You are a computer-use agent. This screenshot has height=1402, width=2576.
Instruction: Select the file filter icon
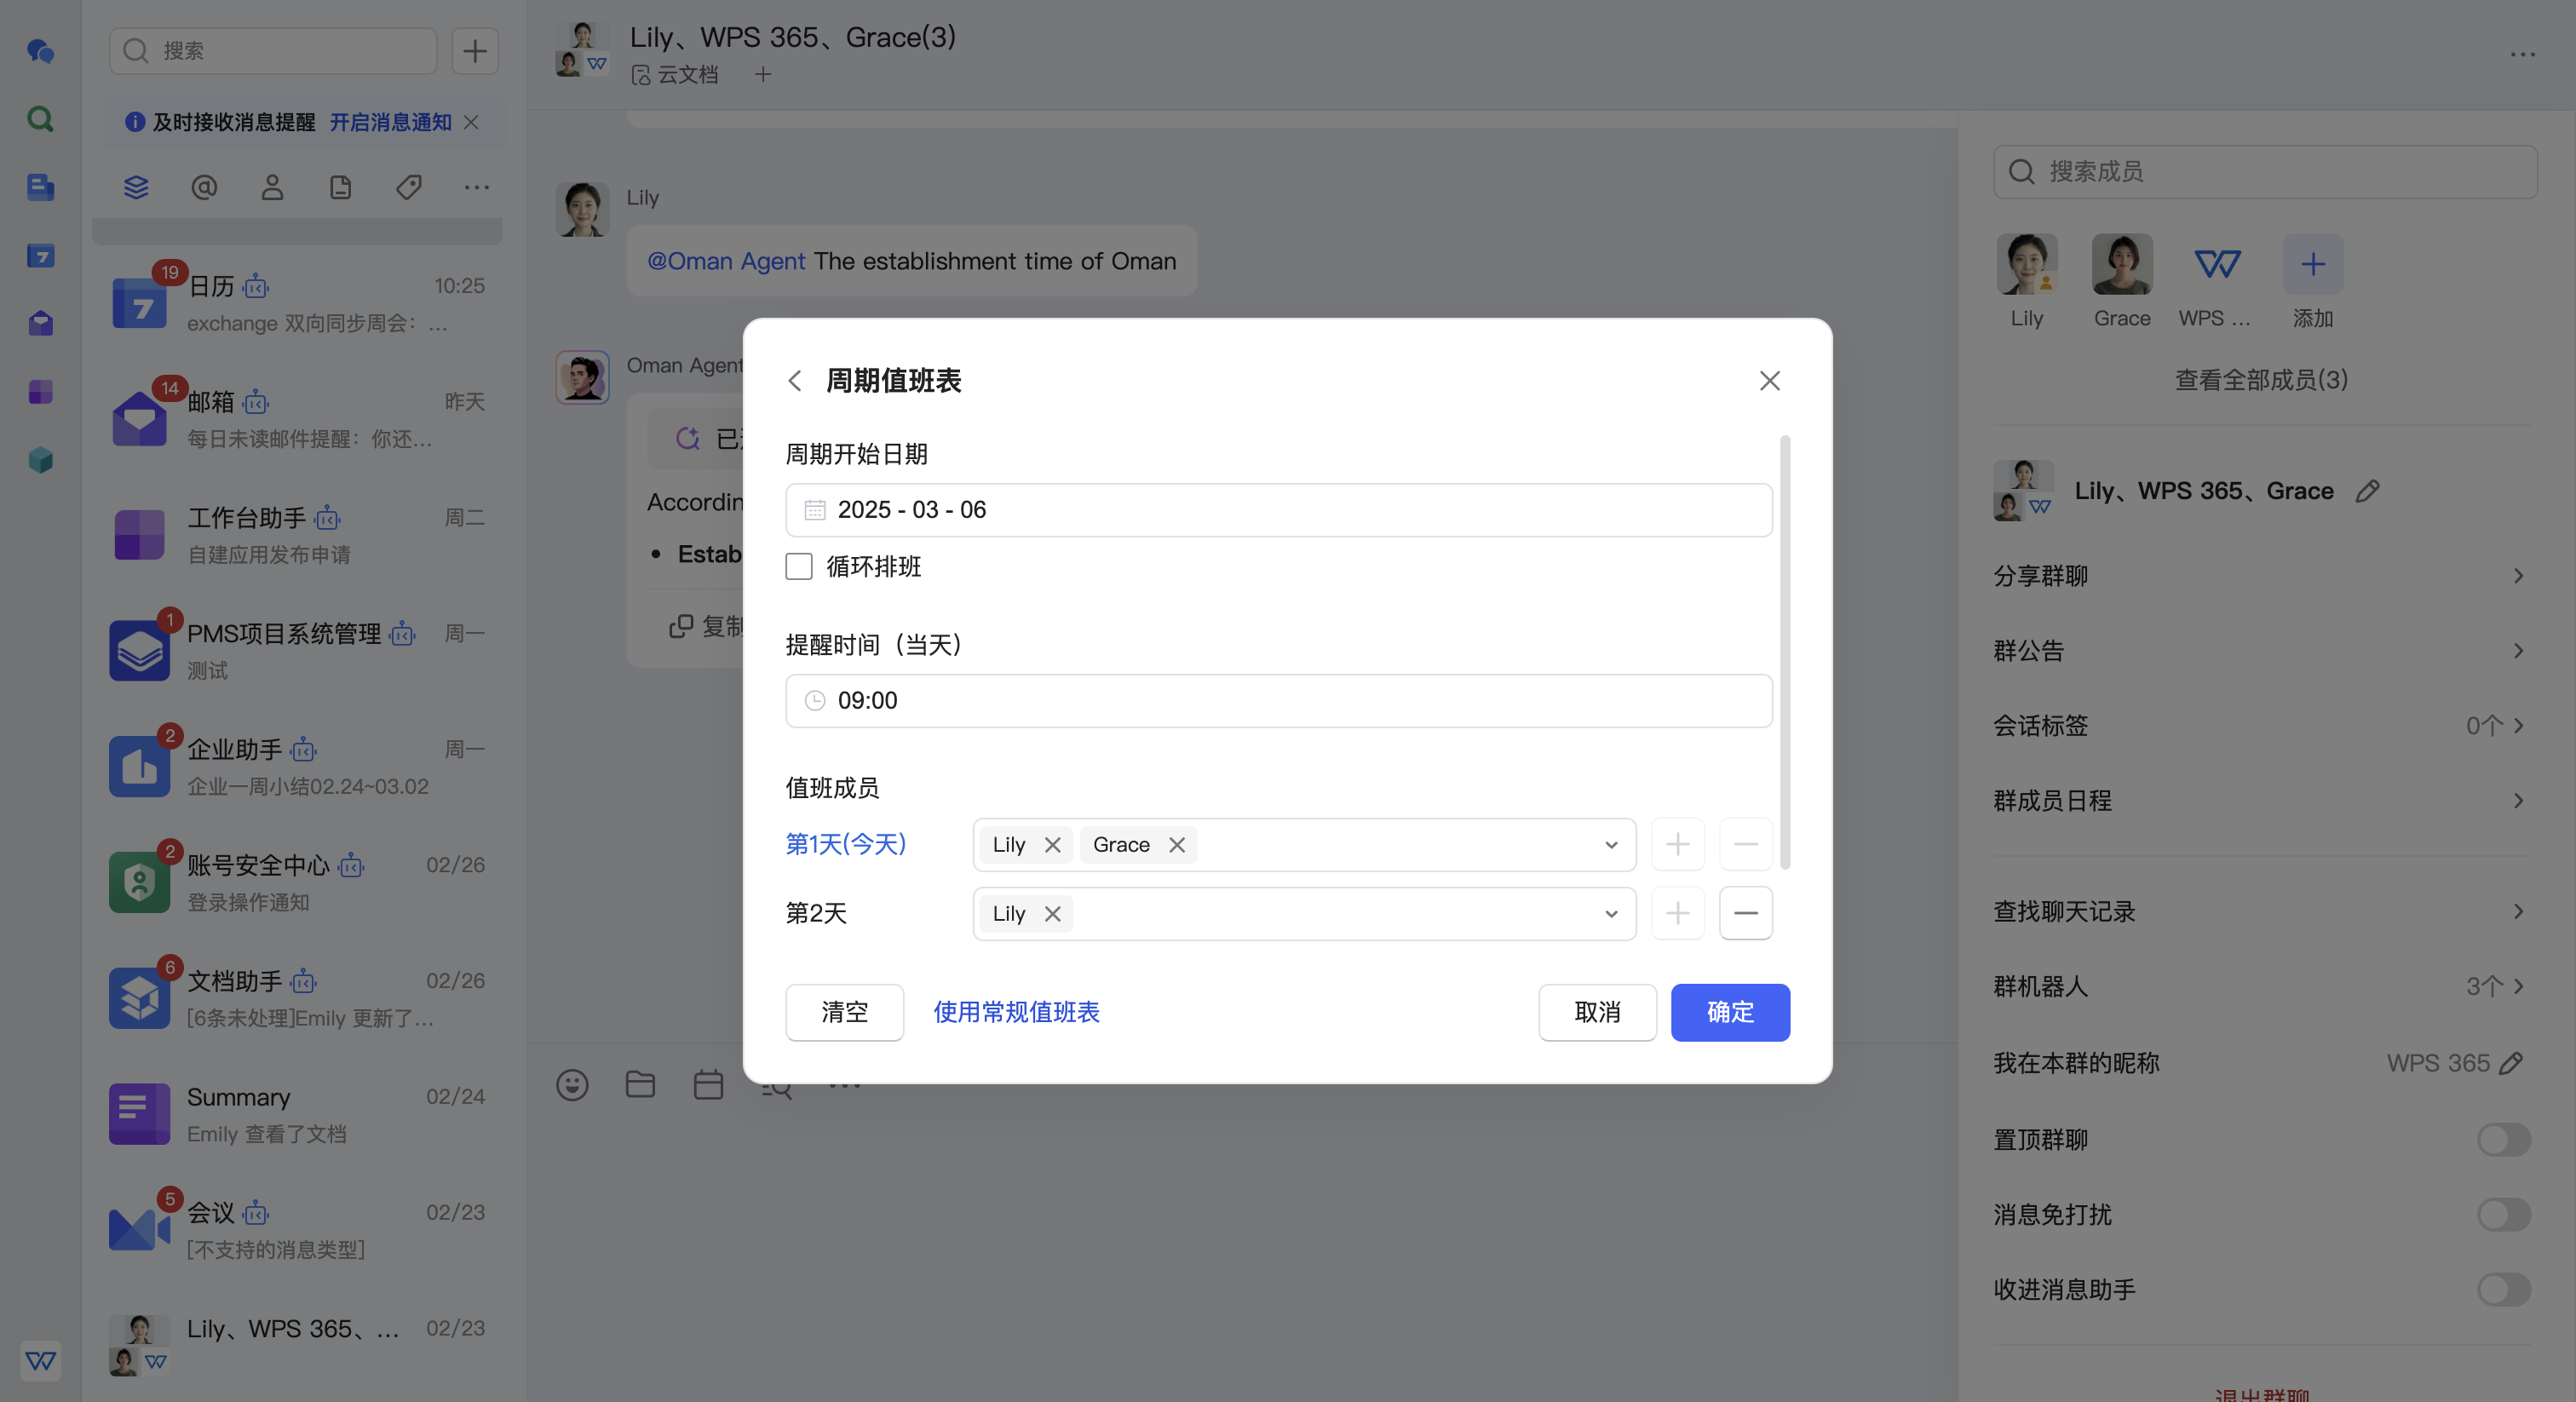point(340,187)
